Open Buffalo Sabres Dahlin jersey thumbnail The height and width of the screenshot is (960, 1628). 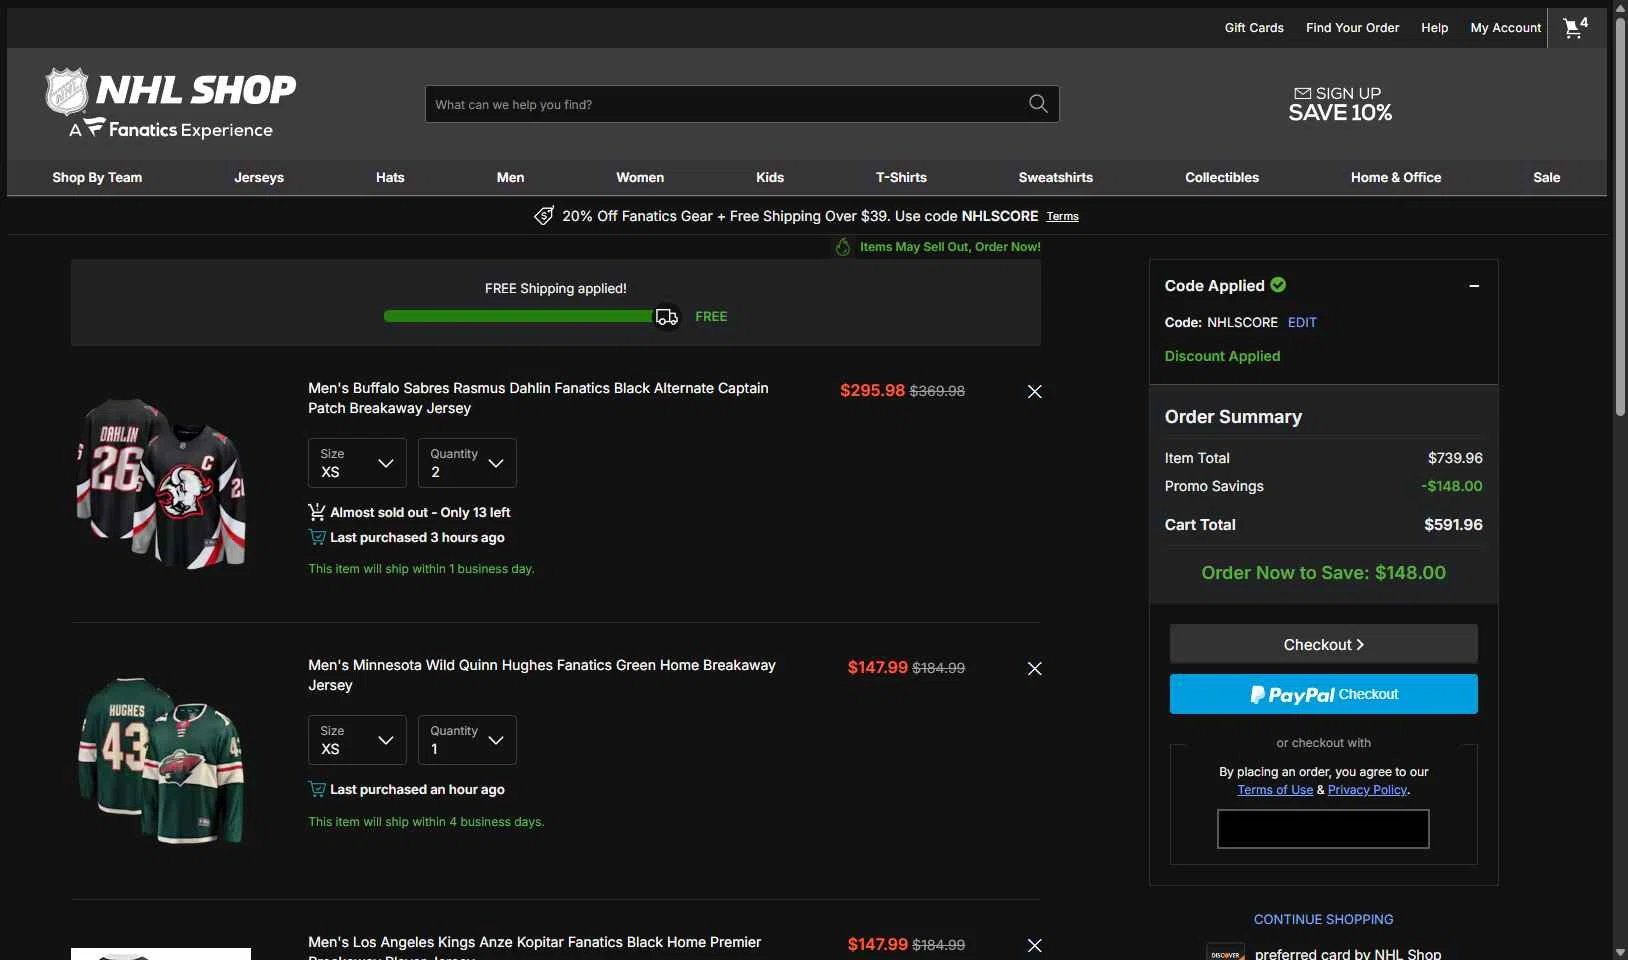click(161, 483)
